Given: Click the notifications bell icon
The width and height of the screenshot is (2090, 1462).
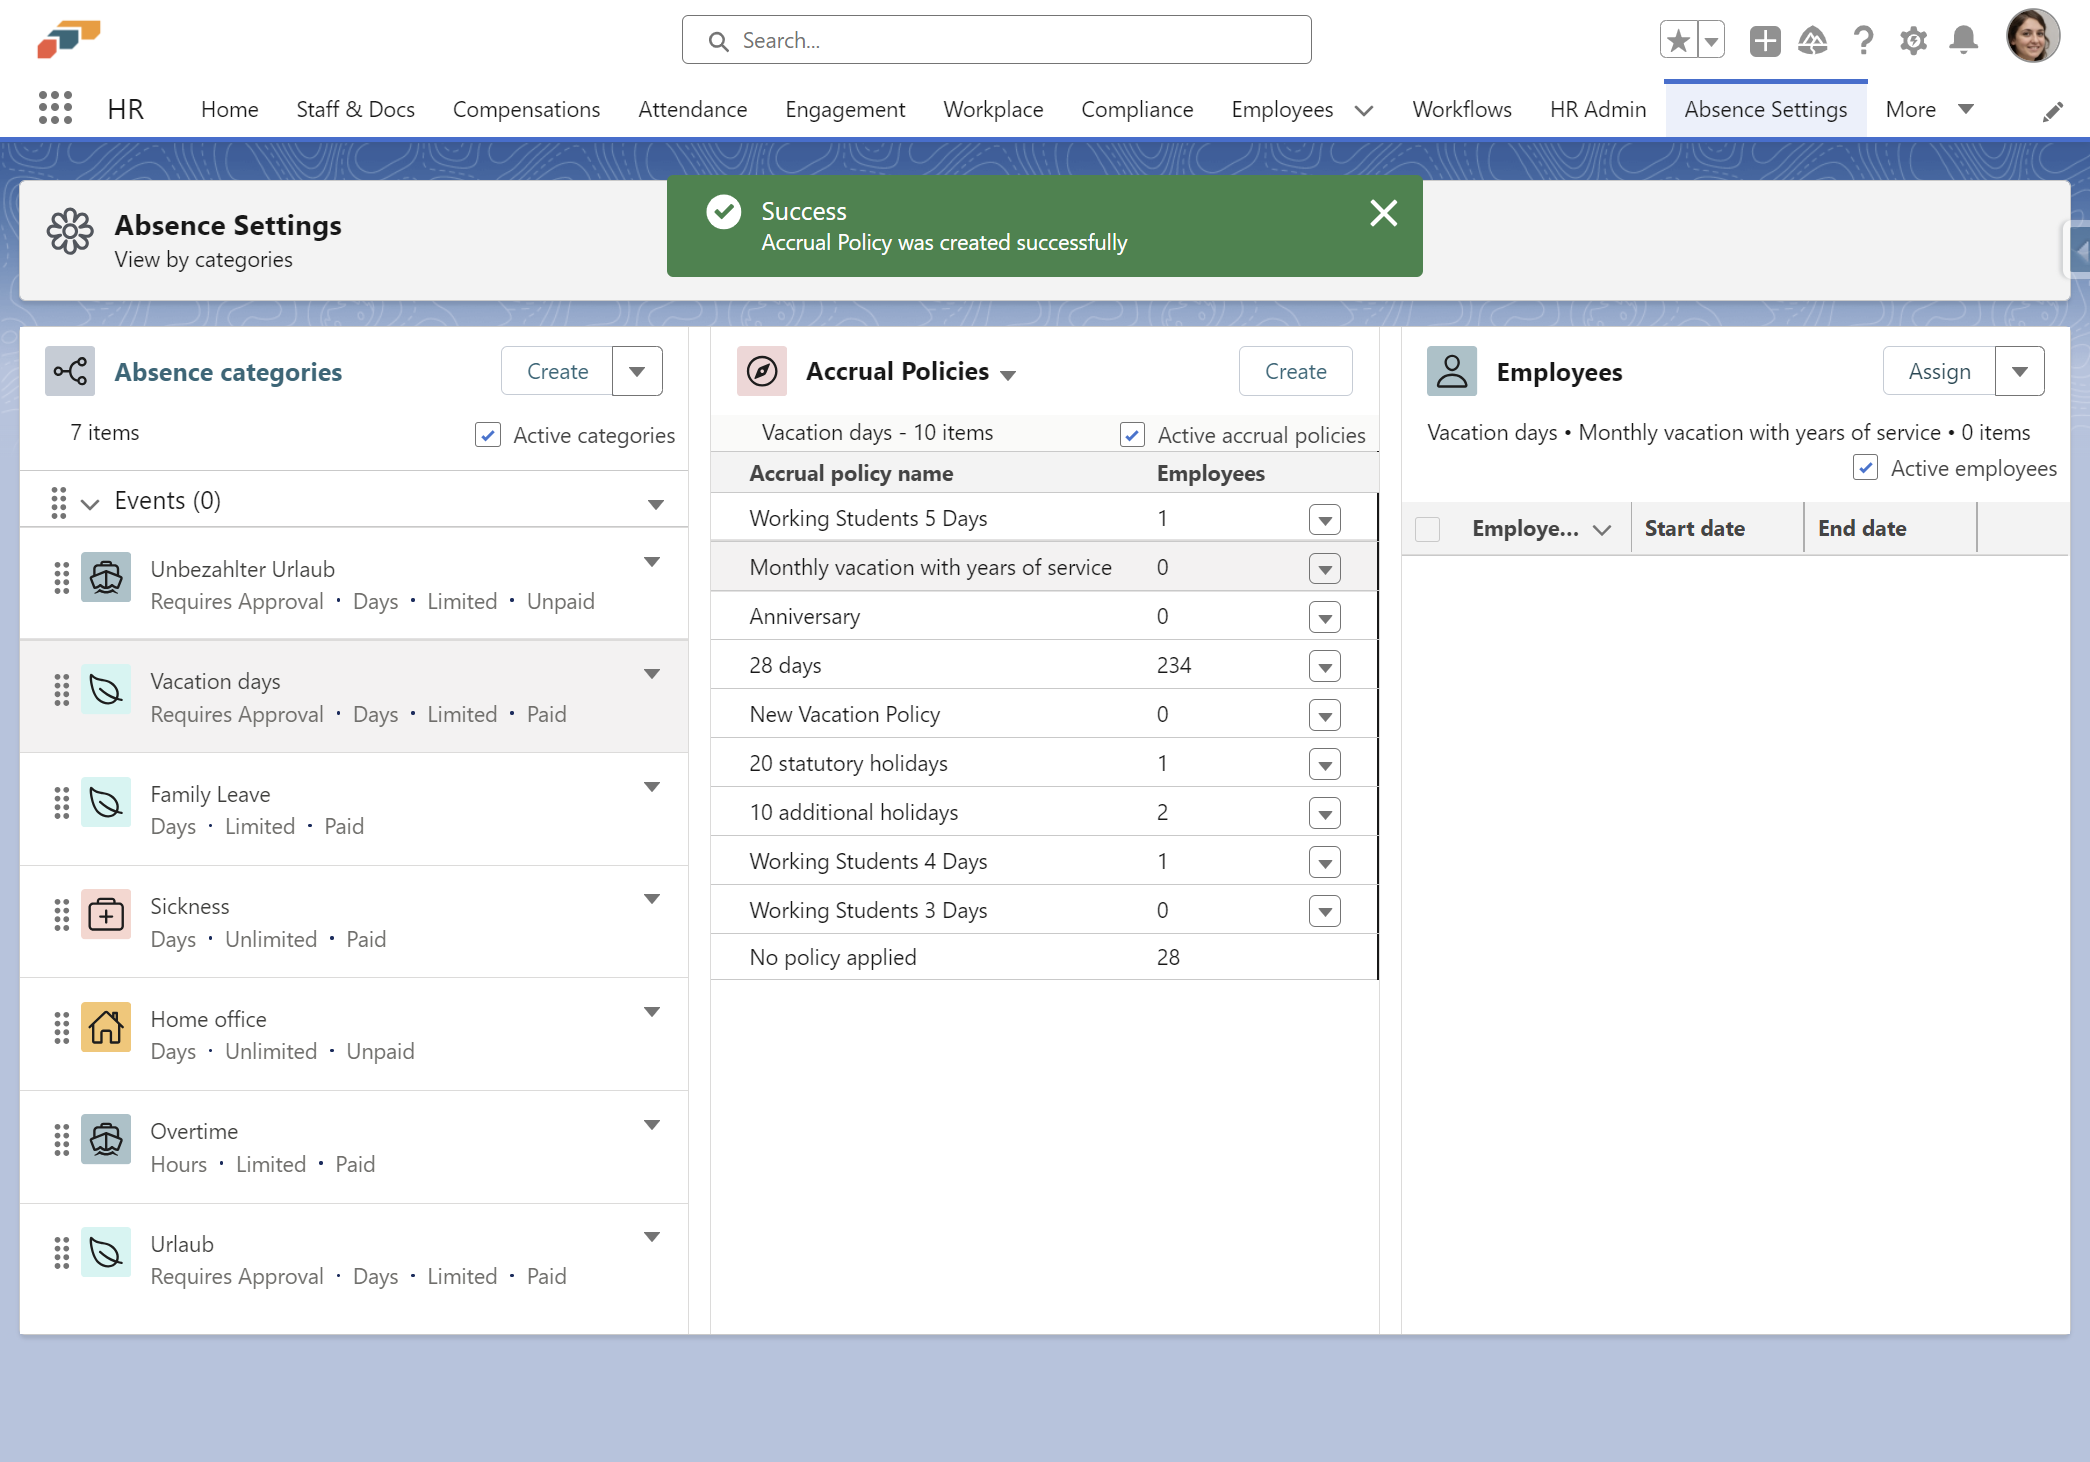Looking at the screenshot, I should [x=1963, y=40].
